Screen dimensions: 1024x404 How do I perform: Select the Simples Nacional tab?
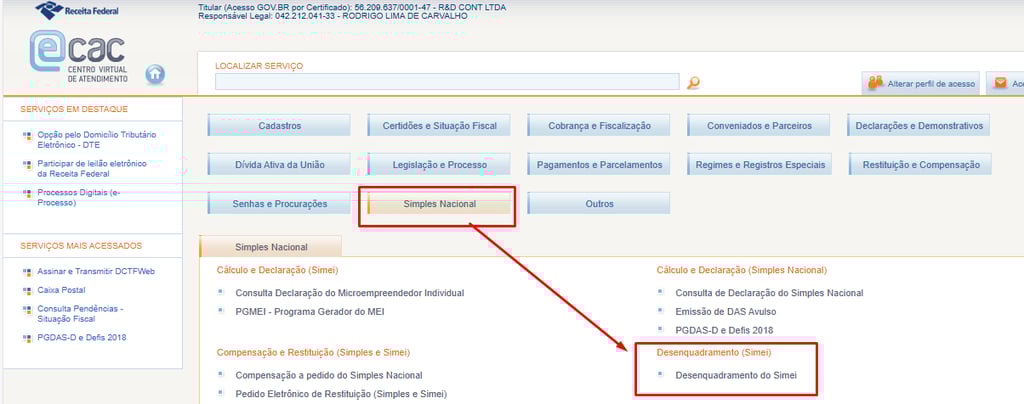(270, 247)
